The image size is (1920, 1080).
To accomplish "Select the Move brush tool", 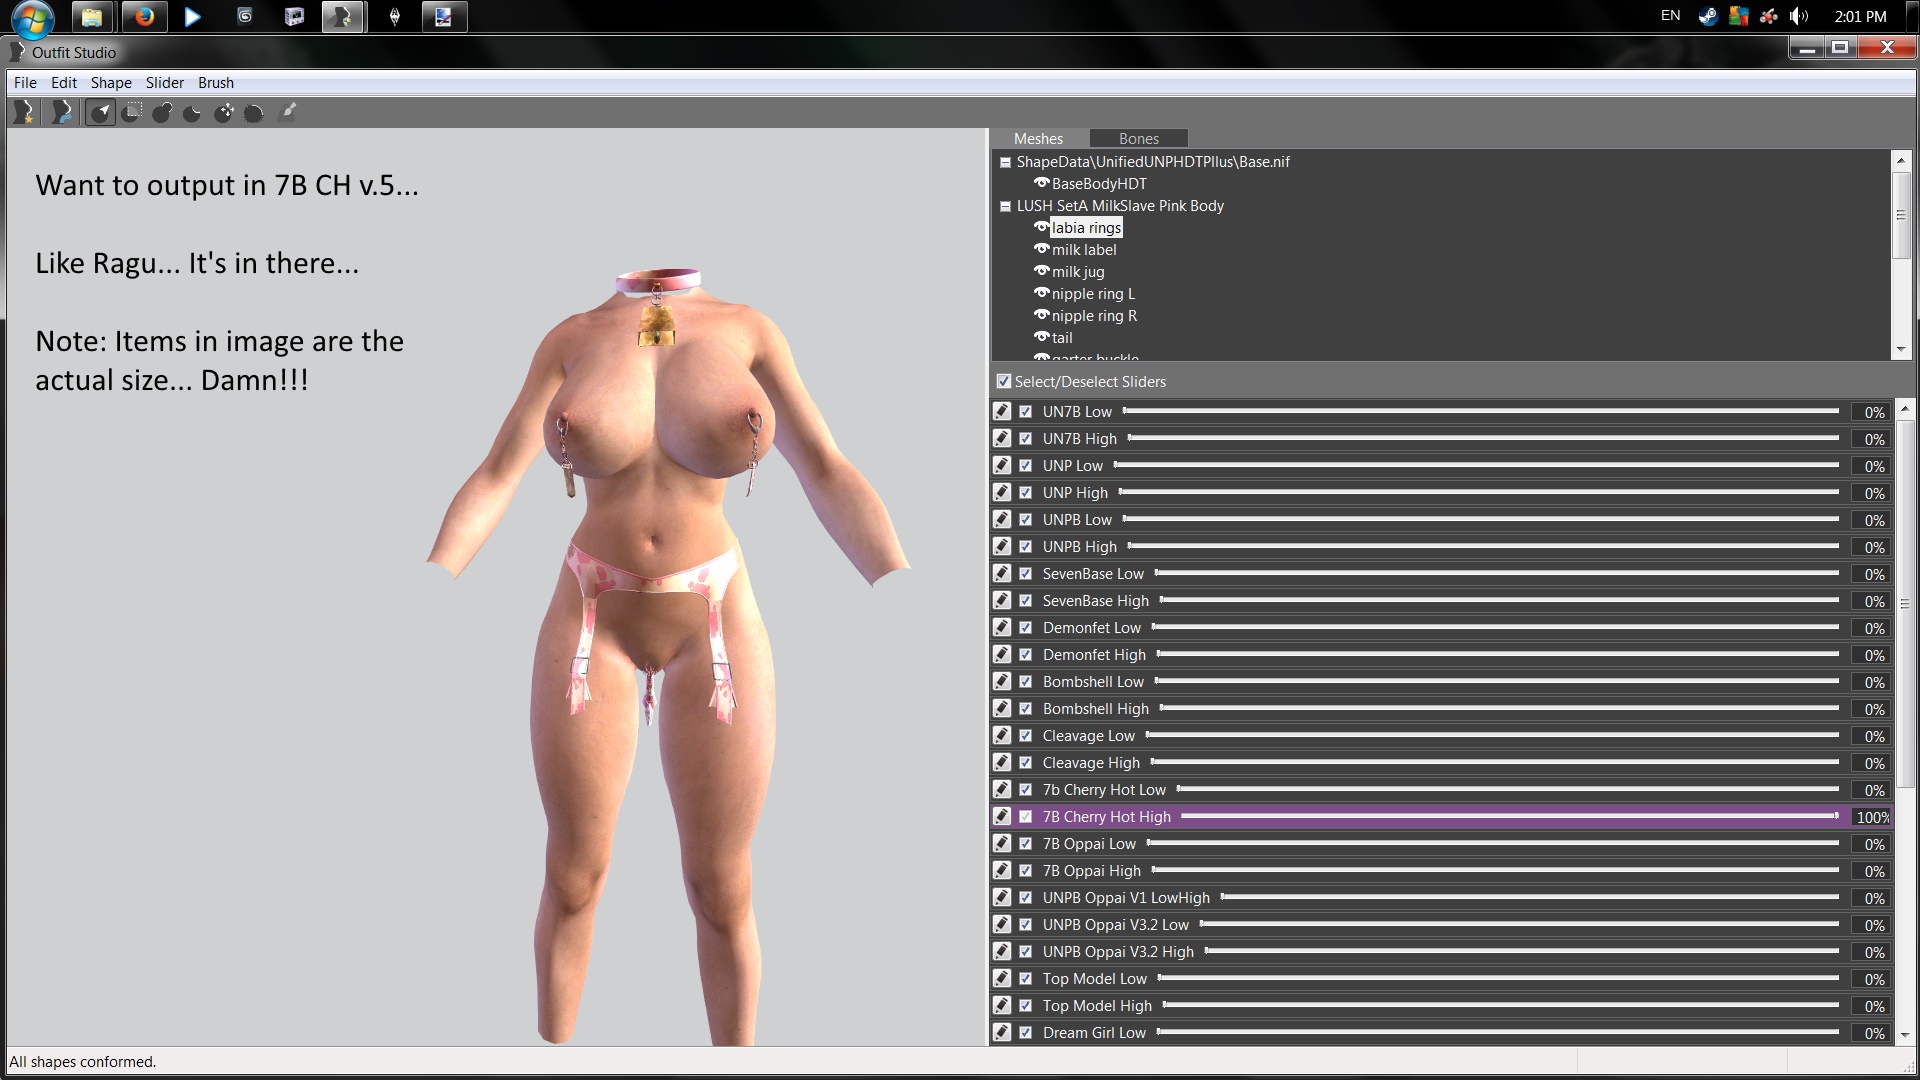I will 224,113.
